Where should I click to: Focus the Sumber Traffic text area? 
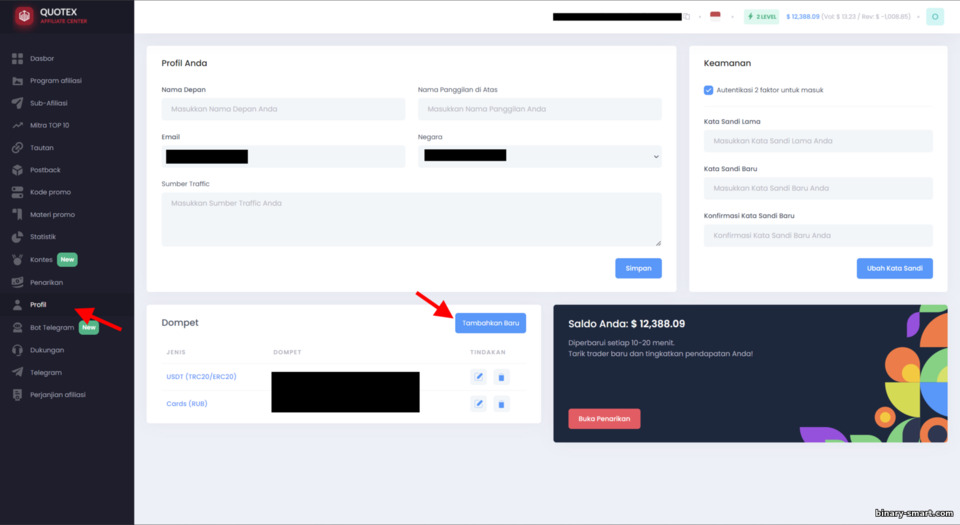pyautogui.click(x=411, y=219)
